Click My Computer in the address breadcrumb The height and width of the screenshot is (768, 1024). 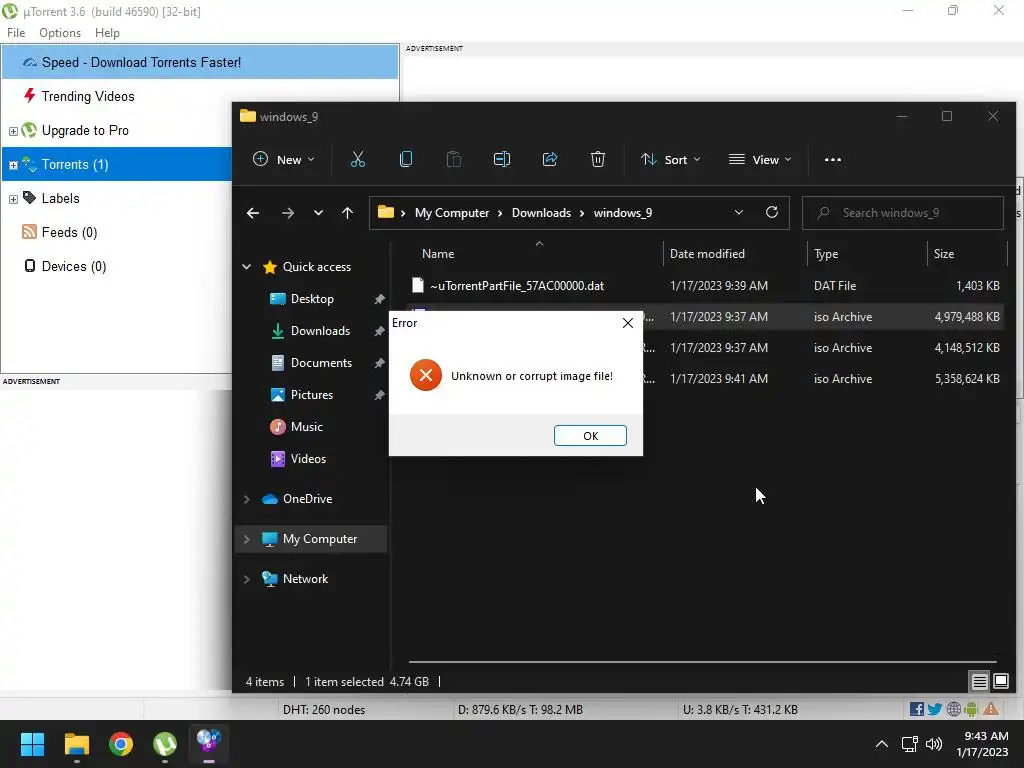point(452,213)
